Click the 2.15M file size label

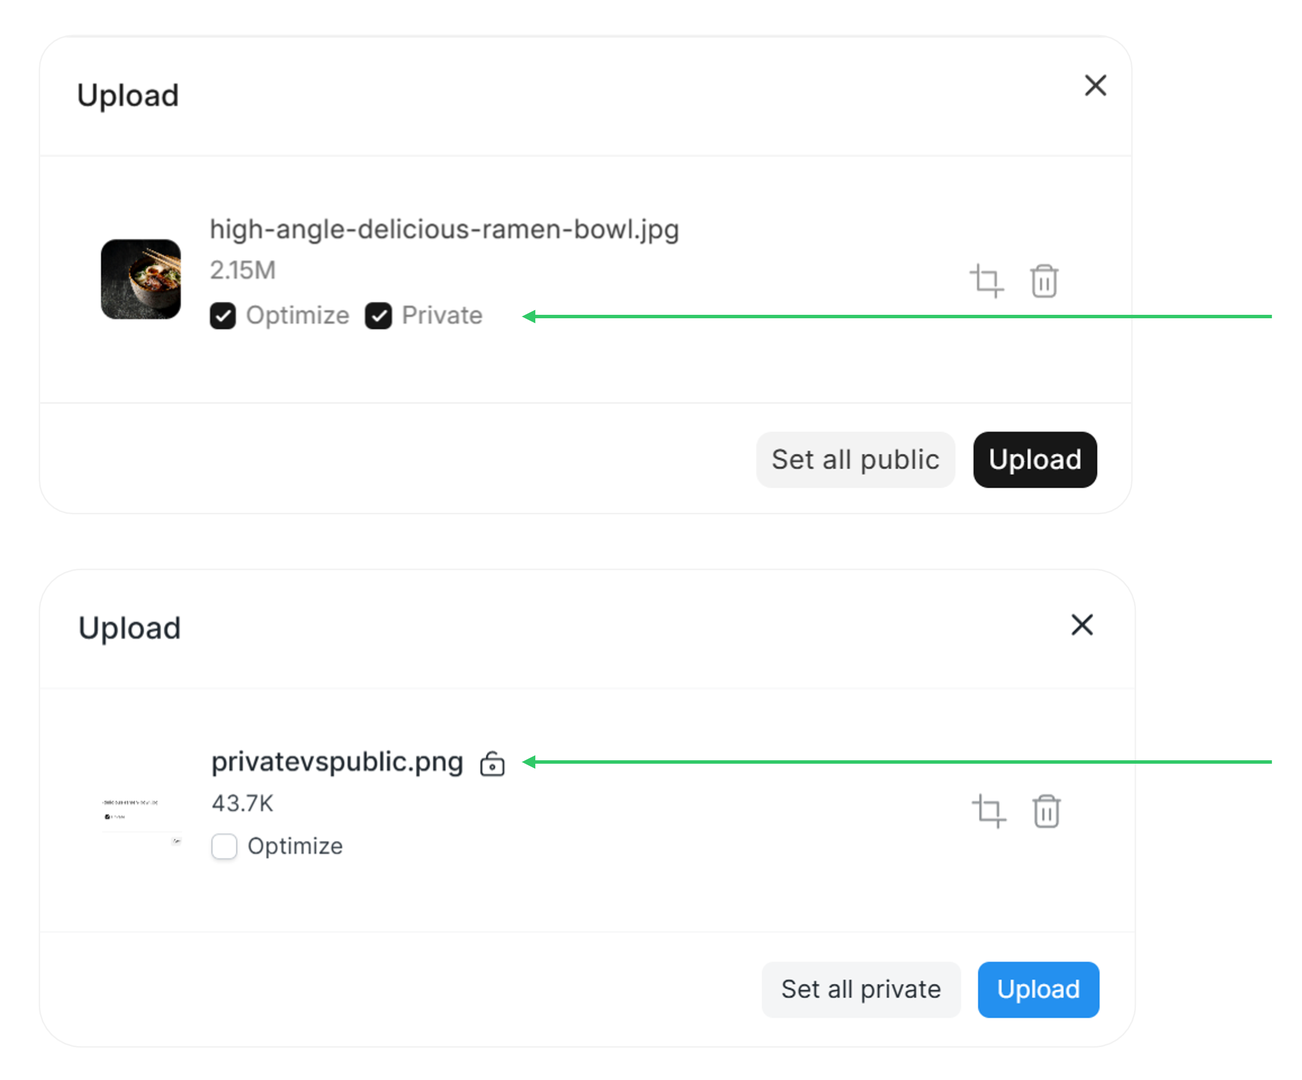[x=243, y=271]
